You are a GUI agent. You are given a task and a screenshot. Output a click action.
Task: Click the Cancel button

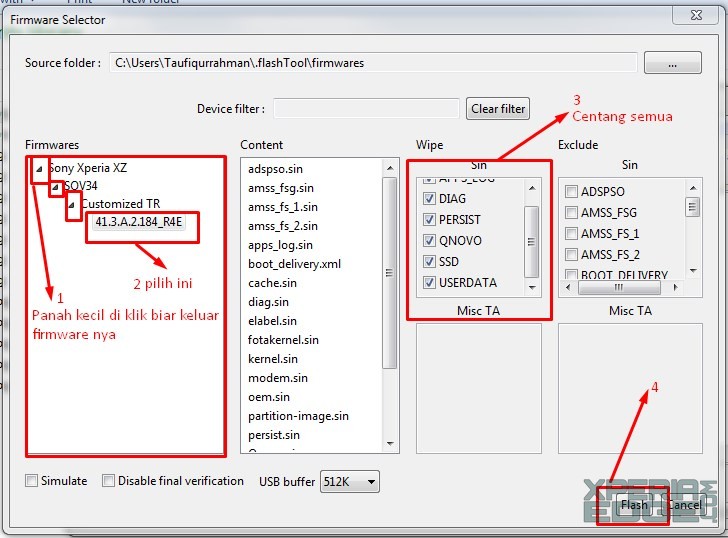[684, 505]
